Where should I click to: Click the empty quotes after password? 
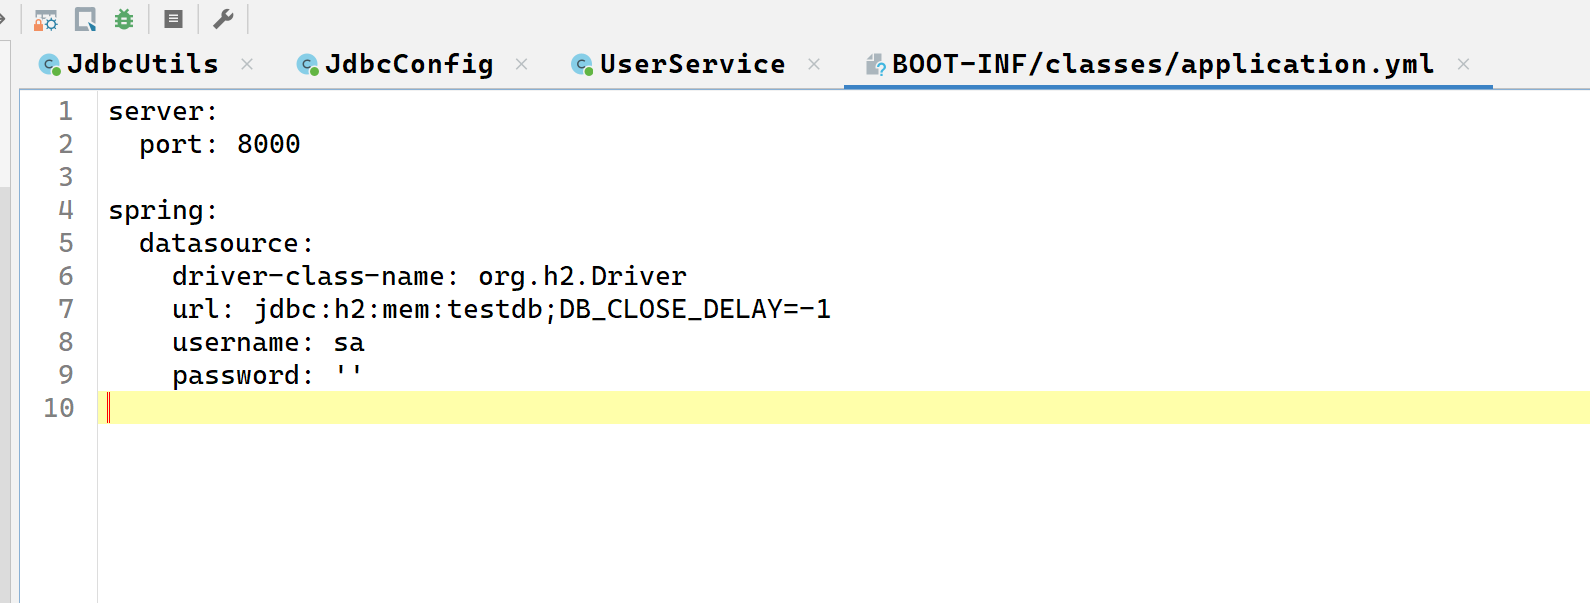tap(348, 375)
